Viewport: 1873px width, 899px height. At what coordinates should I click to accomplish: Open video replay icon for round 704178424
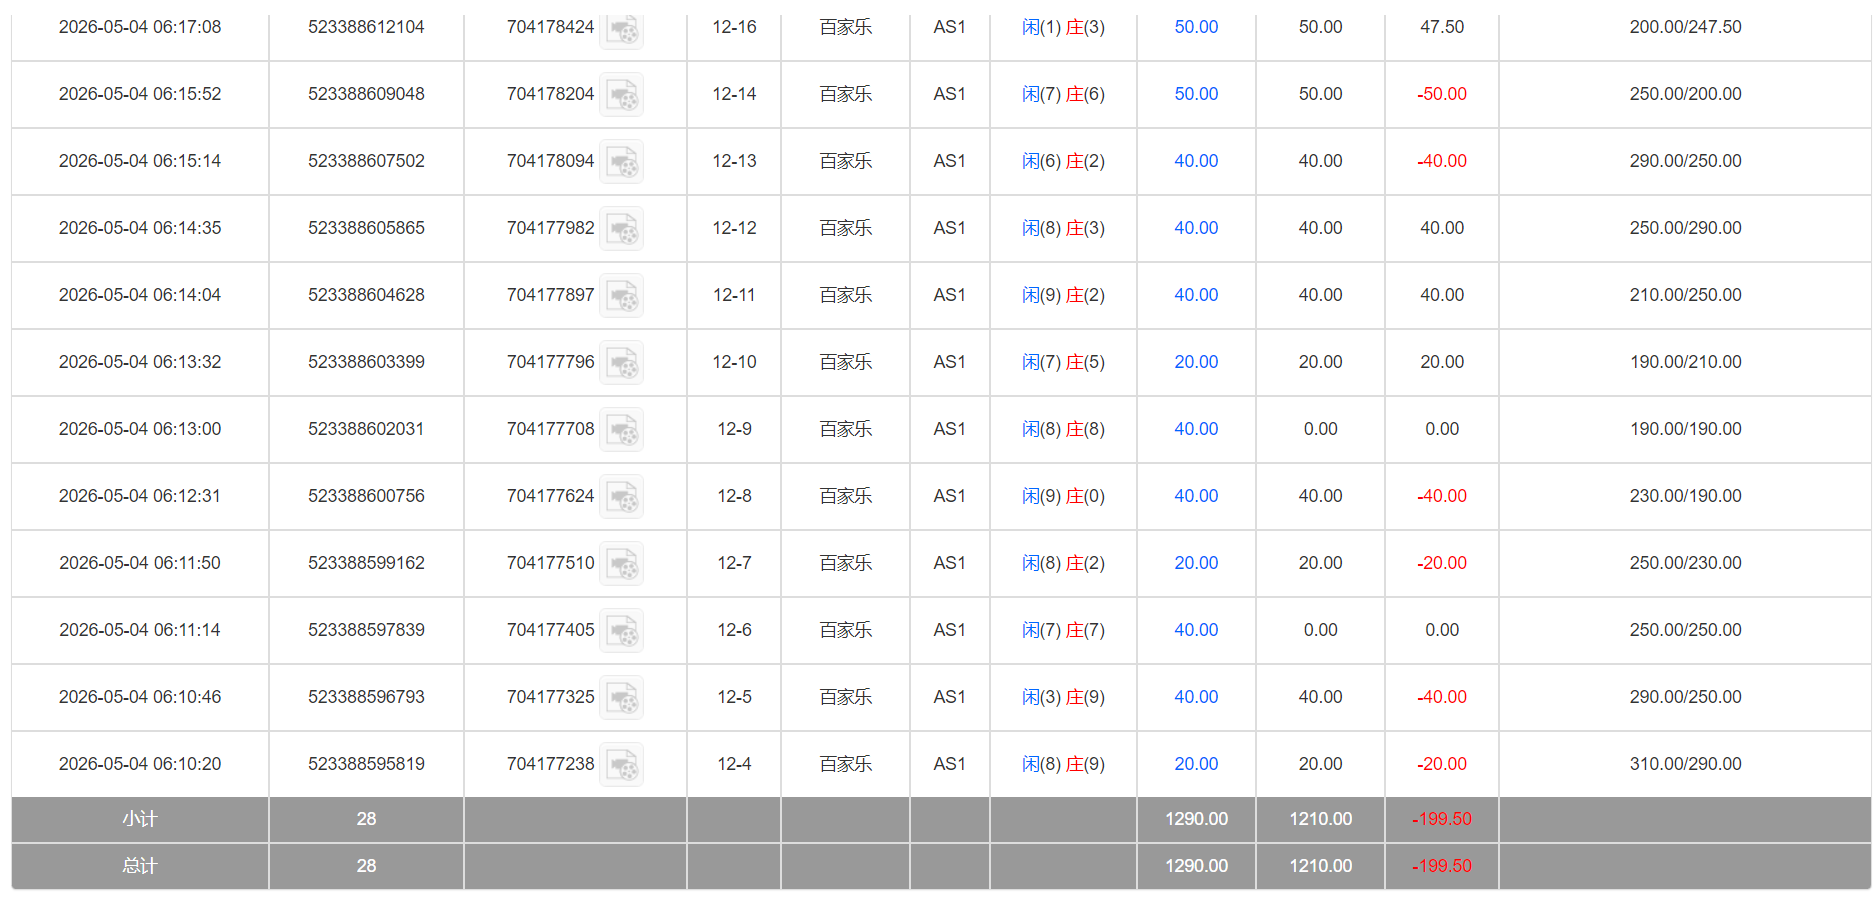[622, 28]
